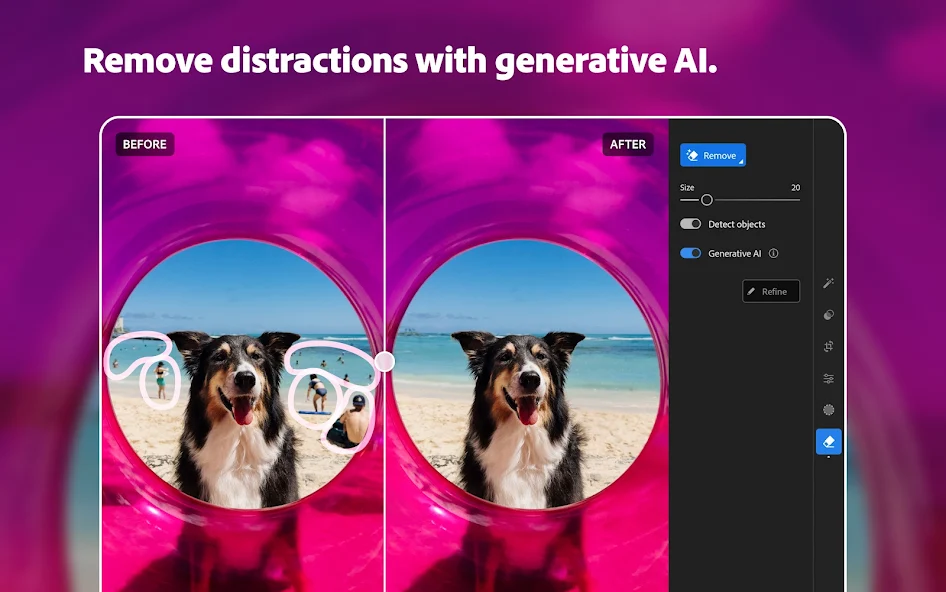Click the Size value showing 20

[795, 187]
